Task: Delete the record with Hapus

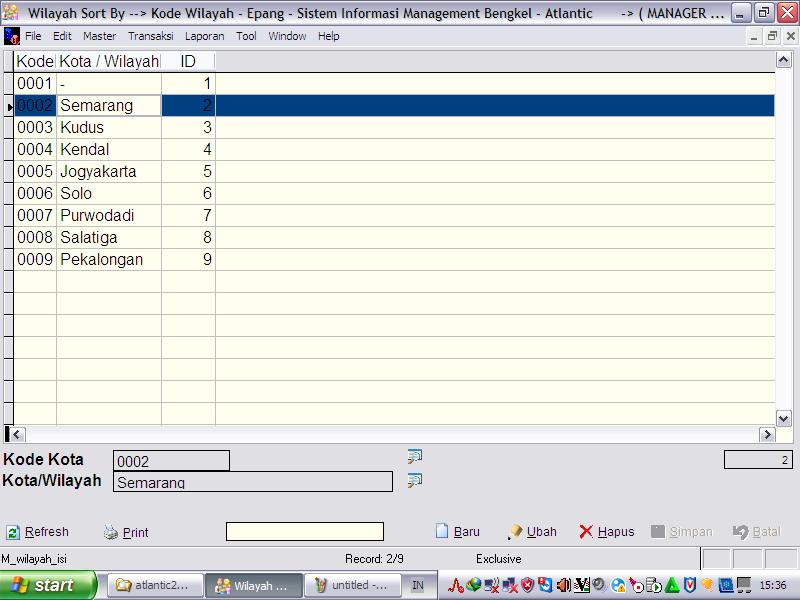Action: coord(607,532)
